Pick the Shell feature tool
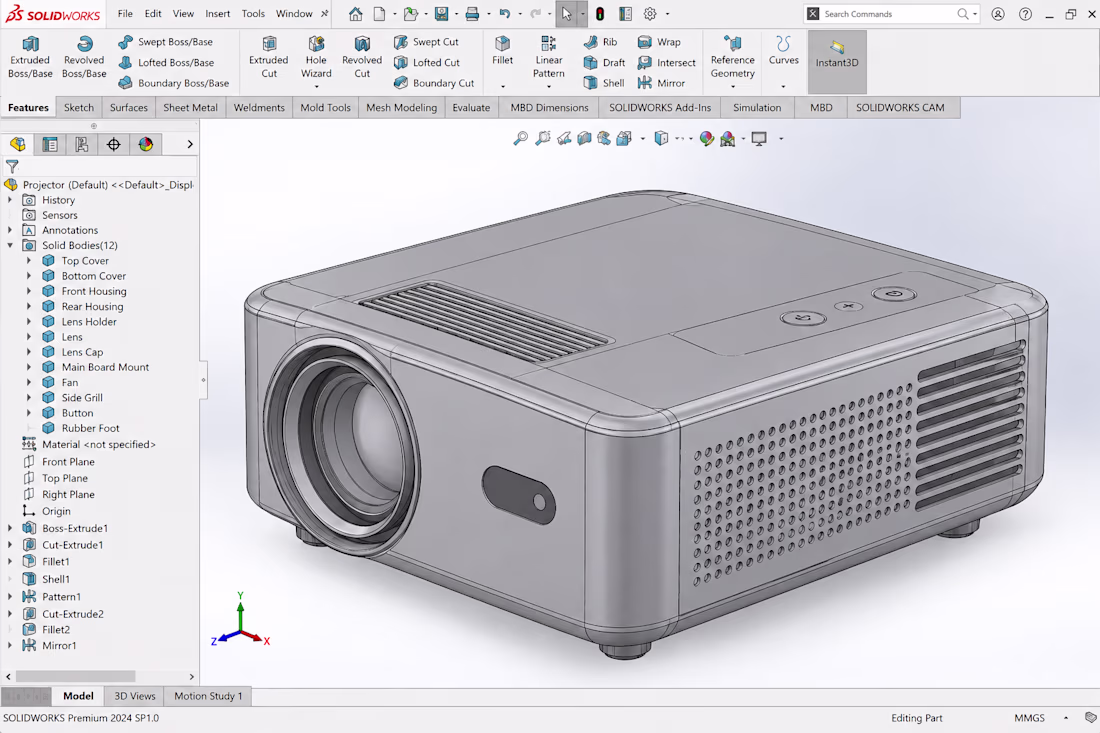1100x733 pixels. pyautogui.click(x=604, y=83)
